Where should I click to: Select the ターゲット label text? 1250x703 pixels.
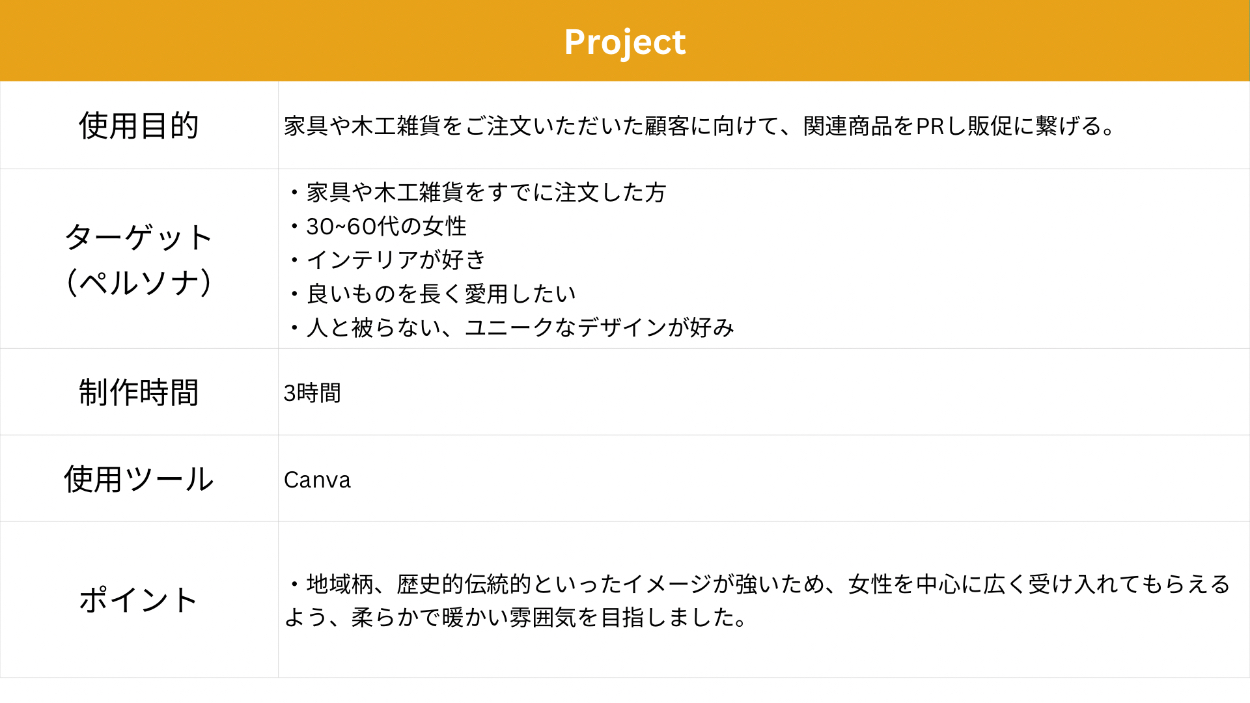click(x=139, y=238)
